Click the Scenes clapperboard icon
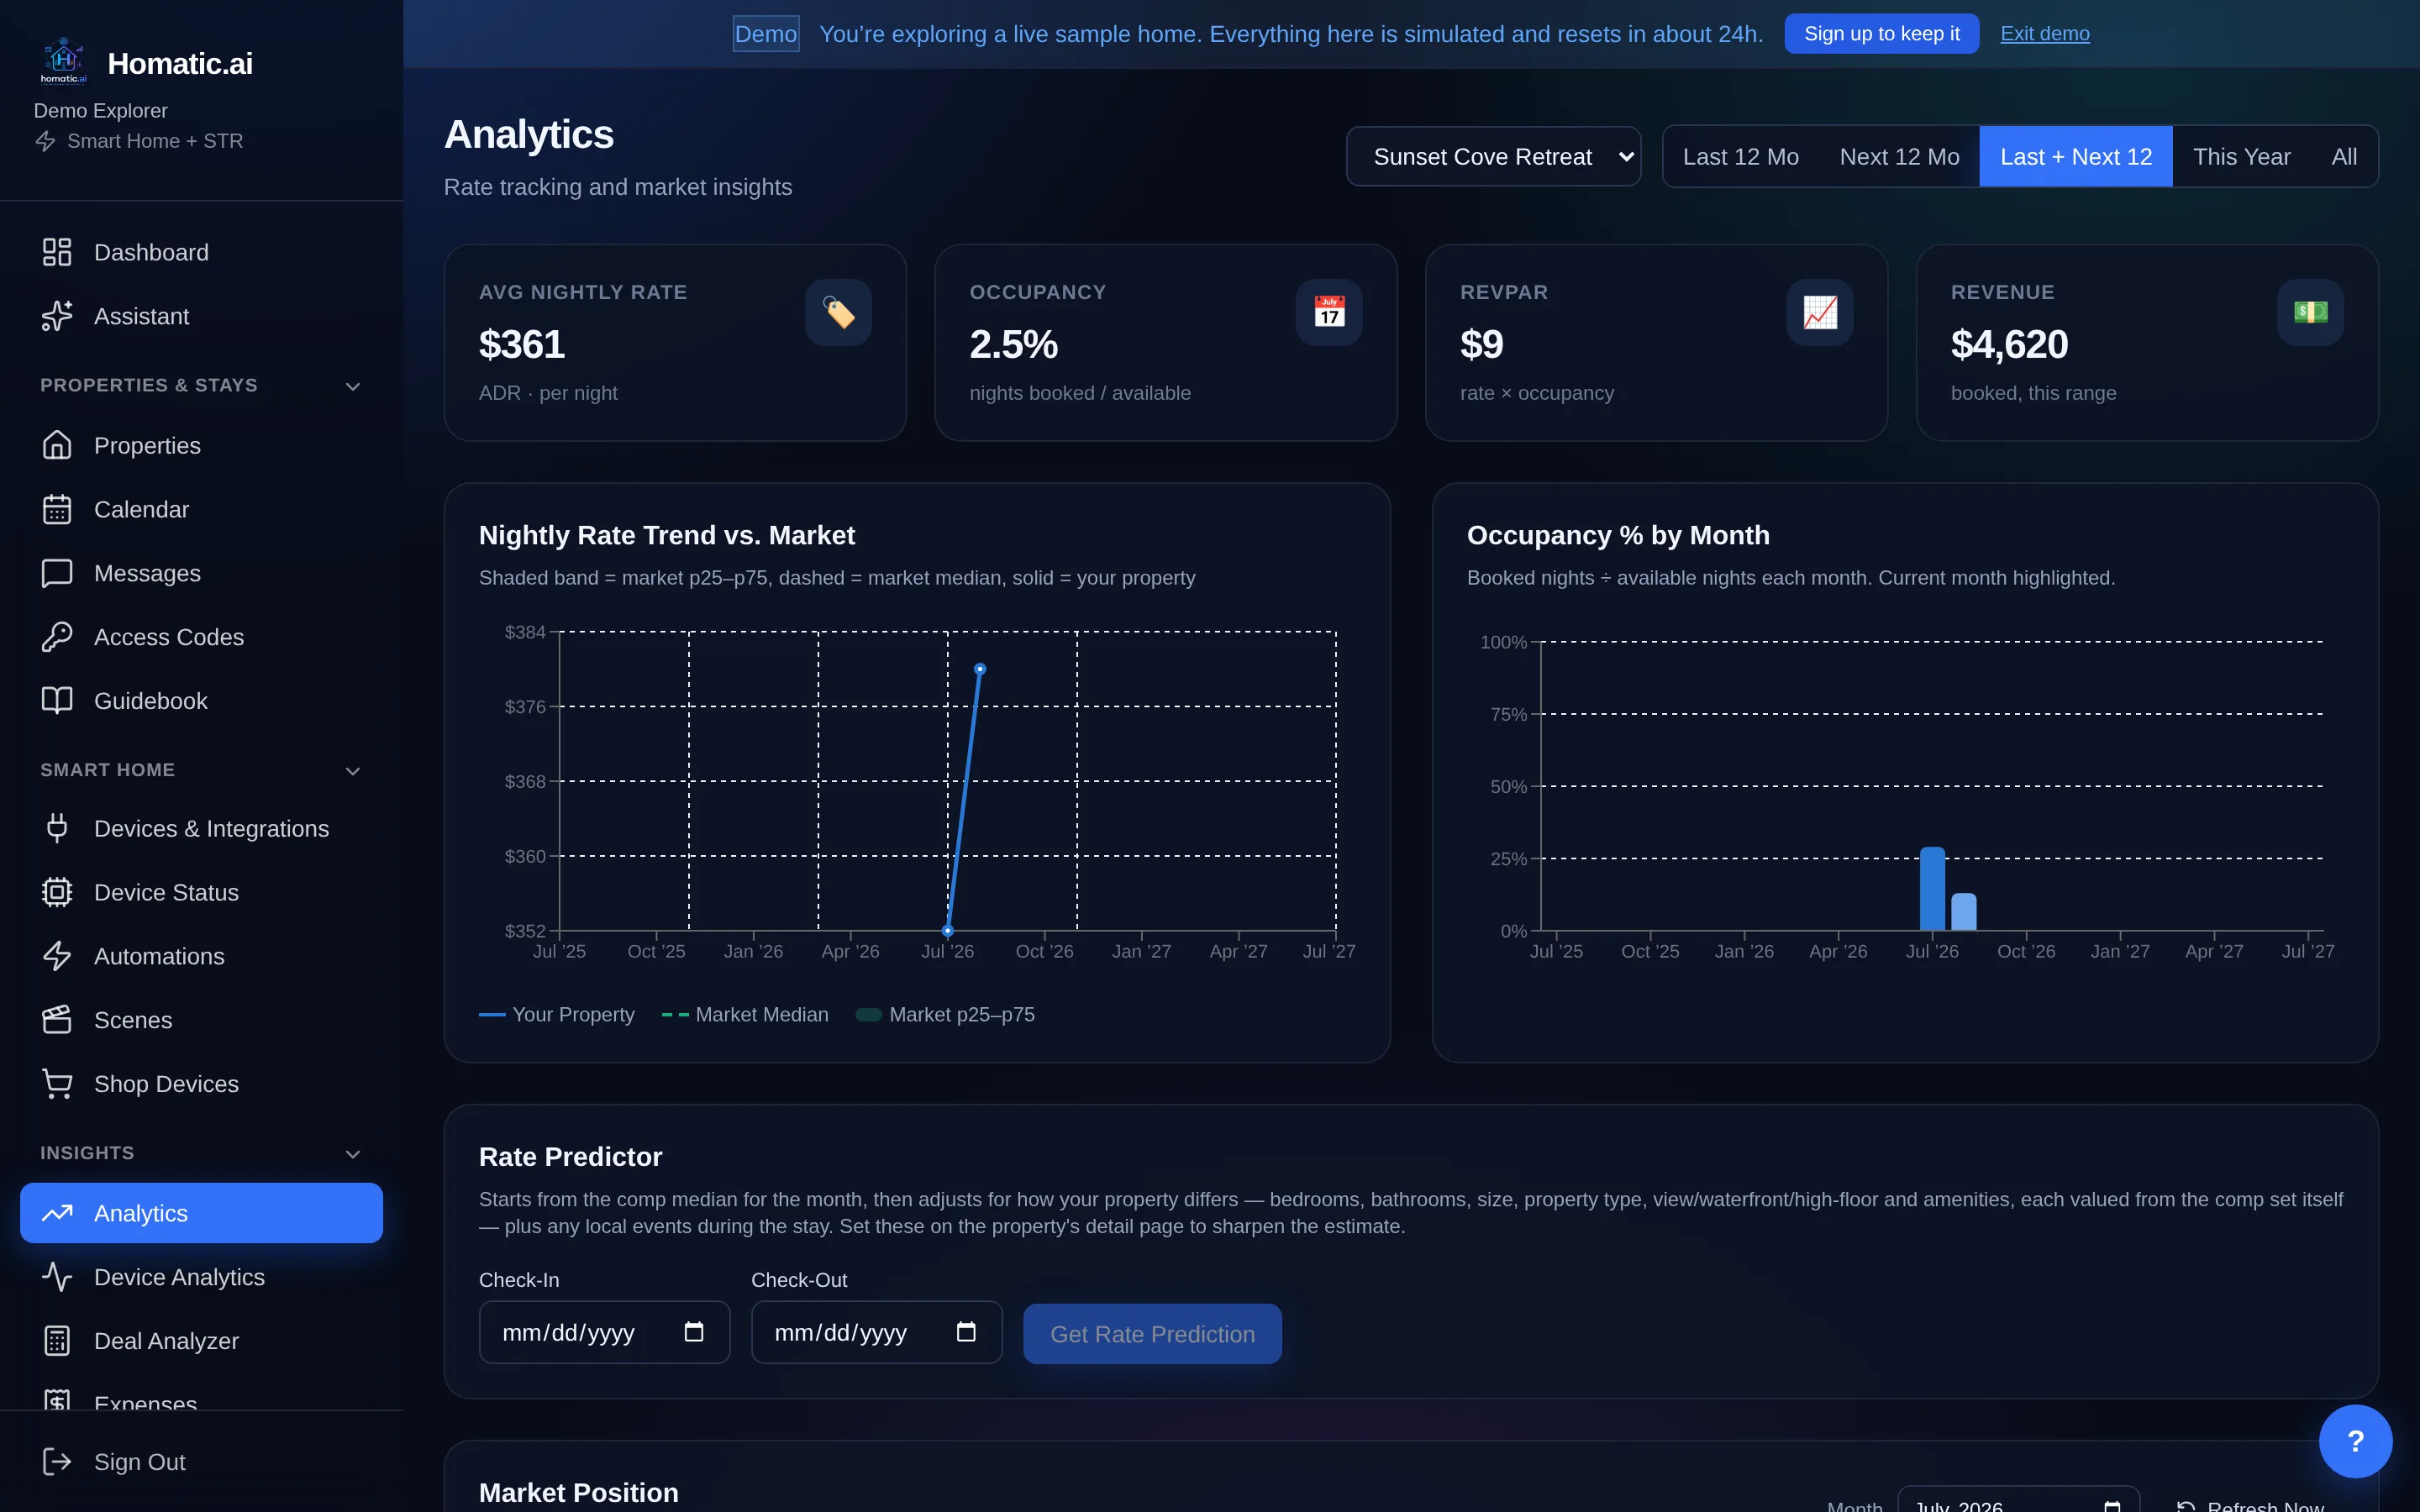The width and height of the screenshot is (2420, 1512). (x=57, y=1020)
